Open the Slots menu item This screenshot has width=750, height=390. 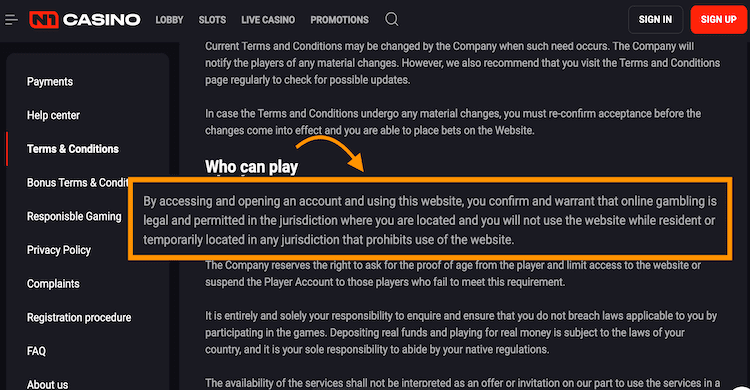pos(212,20)
